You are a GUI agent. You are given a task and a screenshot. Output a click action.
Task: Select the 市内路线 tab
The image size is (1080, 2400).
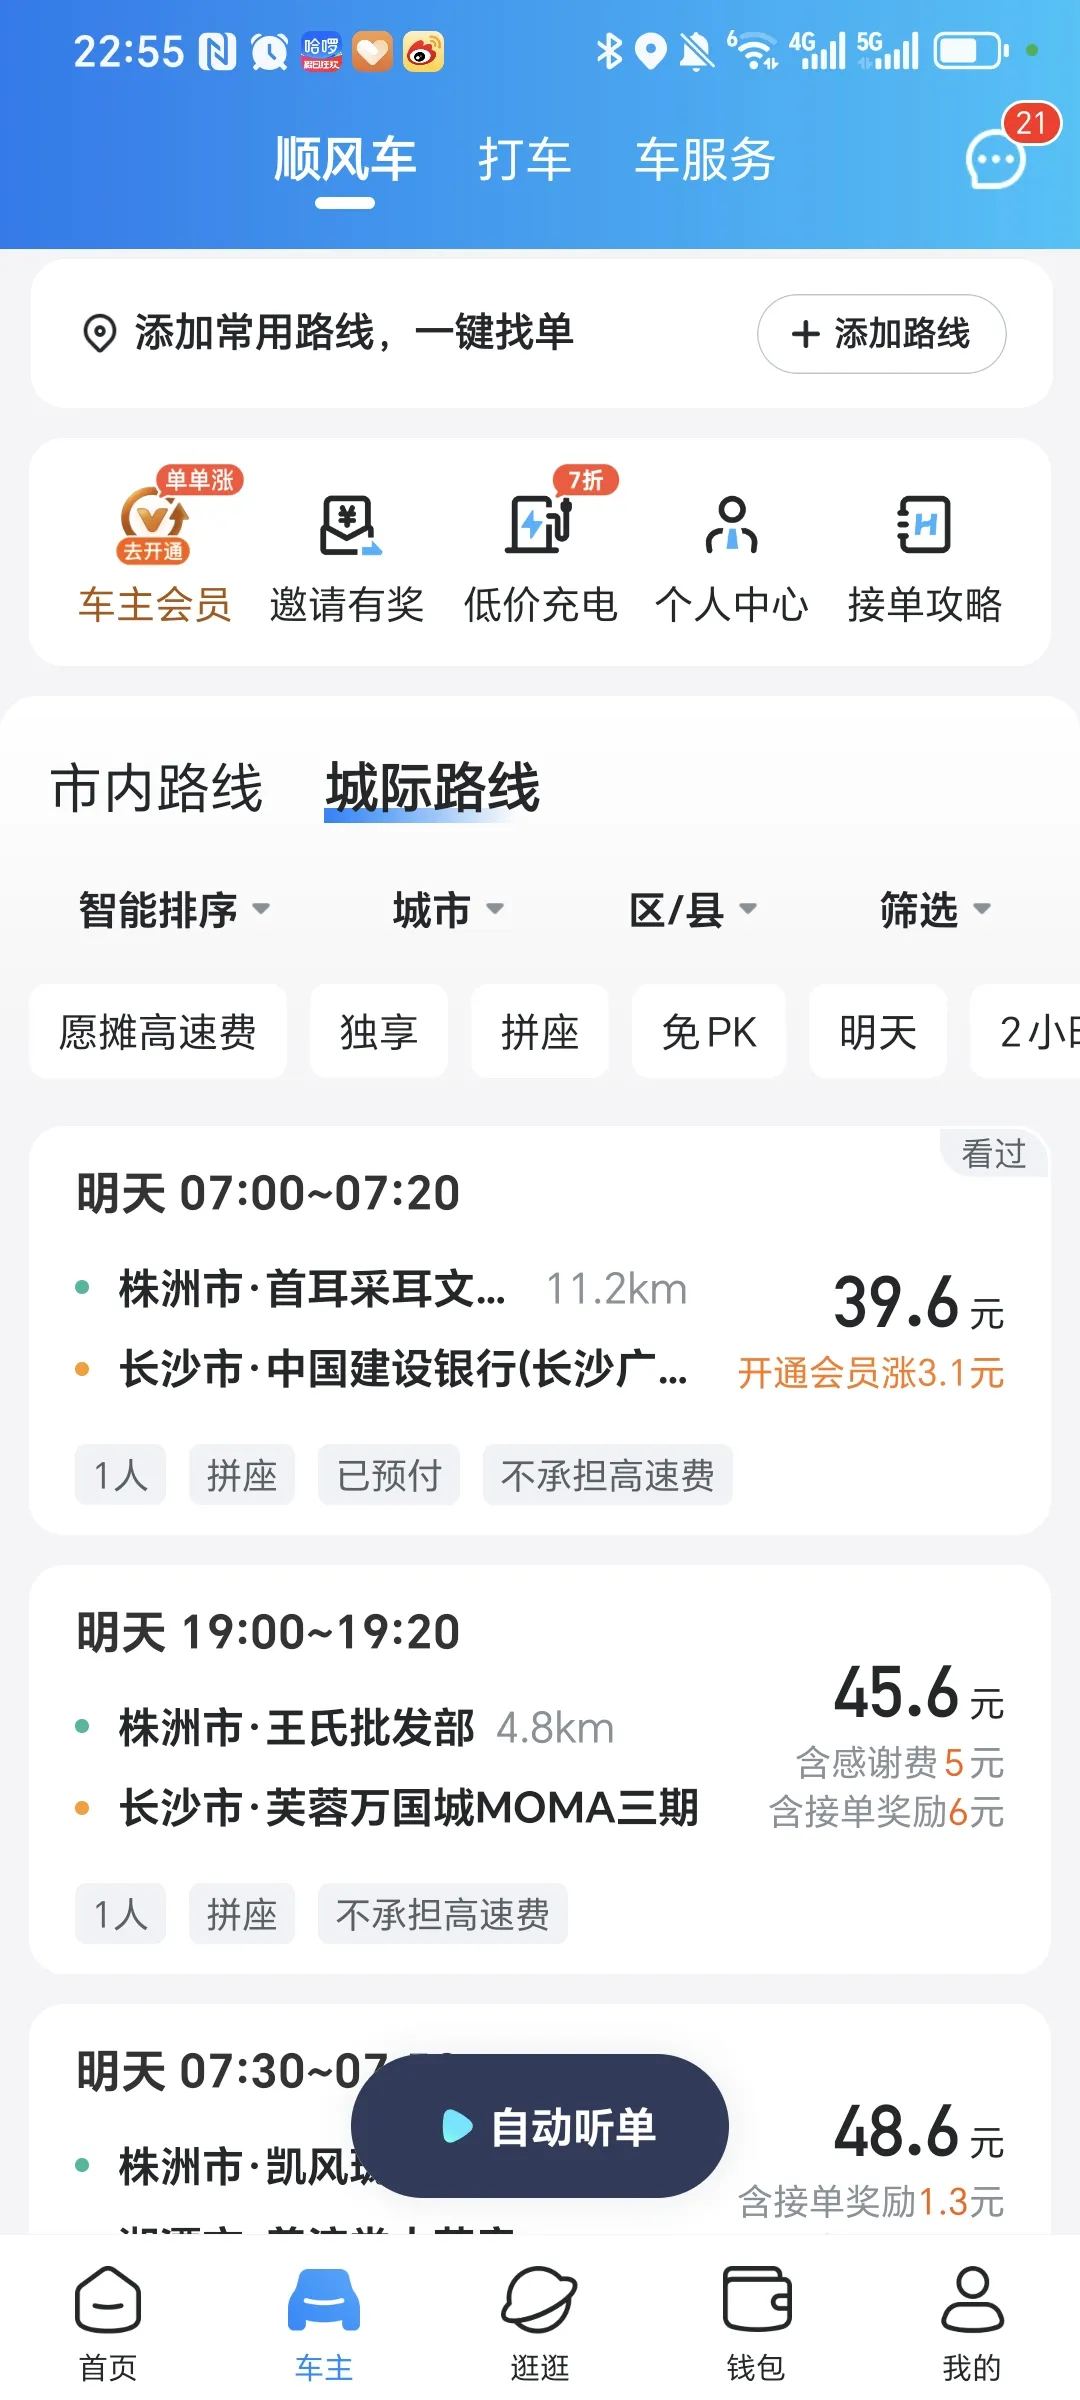click(x=157, y=788)
